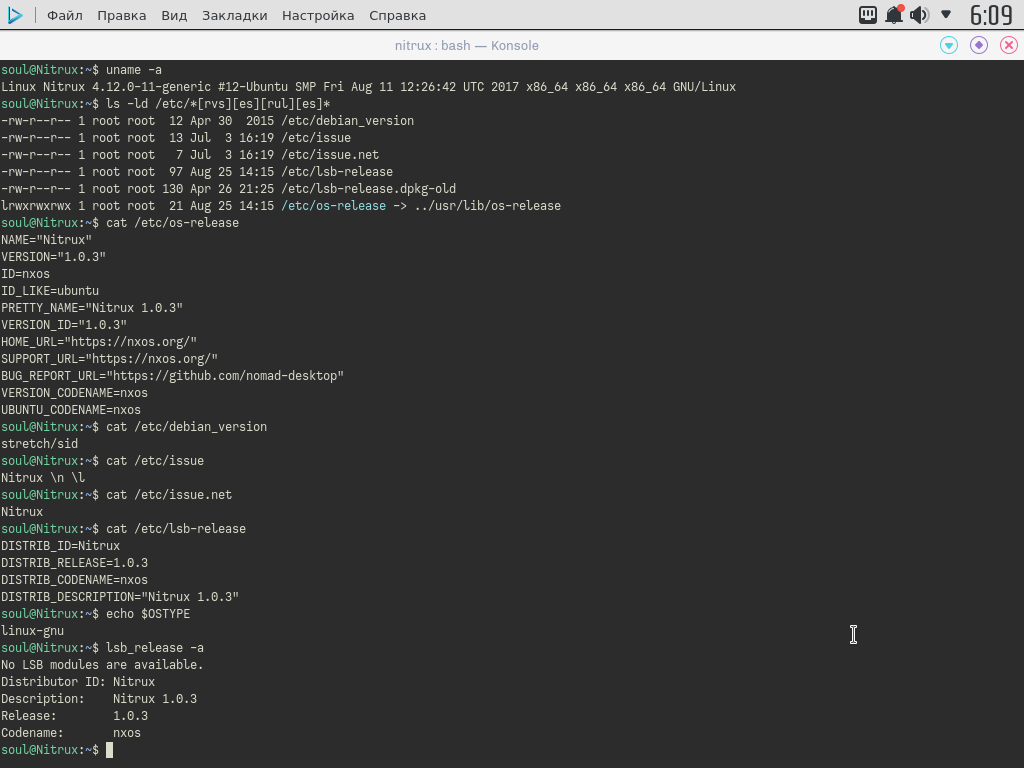The image size is (1024, 768).
Task: Click the blue /etc/os-release symlink
Action: point(333,206)
